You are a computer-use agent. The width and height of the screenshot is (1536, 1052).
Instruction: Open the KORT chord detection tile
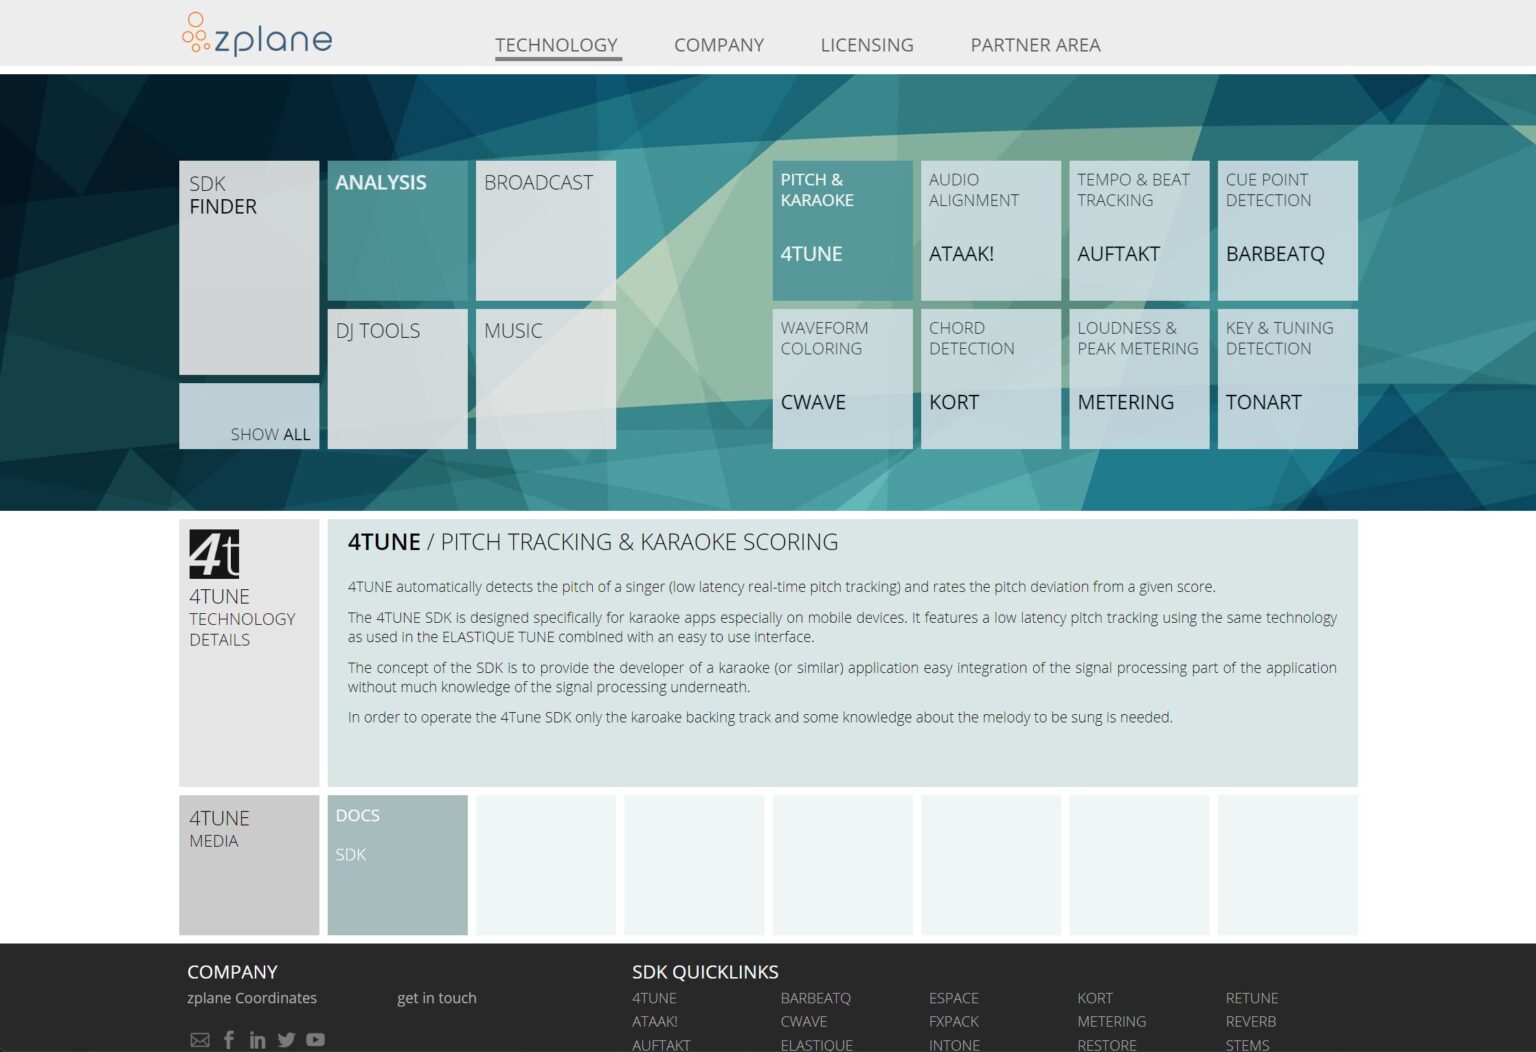(990, 378)
